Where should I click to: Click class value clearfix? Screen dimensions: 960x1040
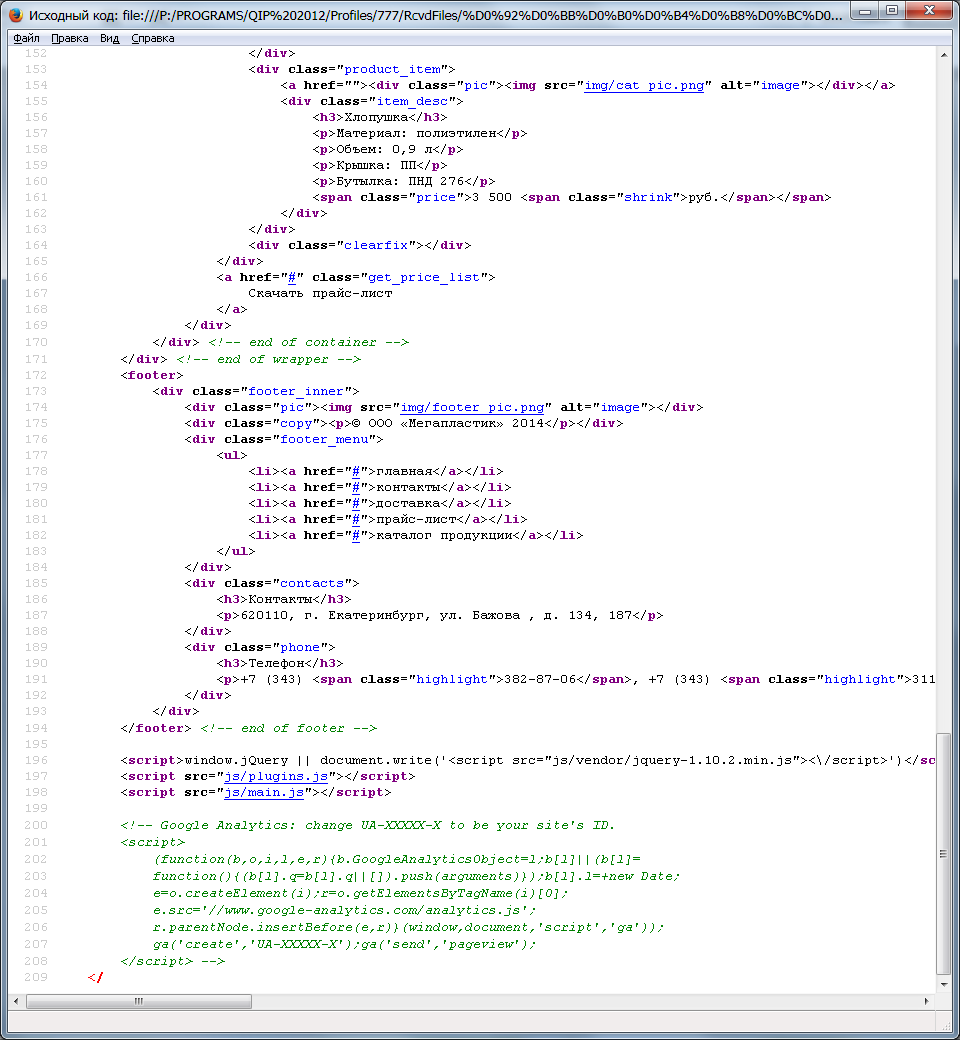point(376,245)
